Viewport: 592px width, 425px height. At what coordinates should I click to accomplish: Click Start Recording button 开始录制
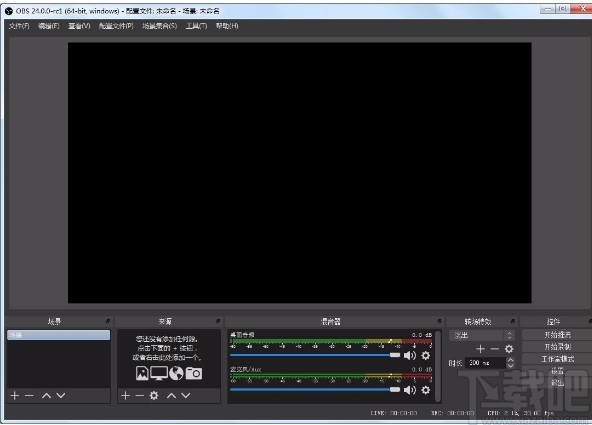tap(557, 346)
